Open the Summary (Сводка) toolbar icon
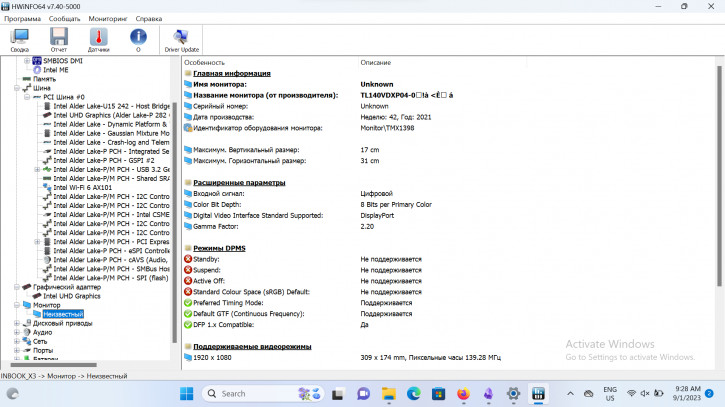The height and width of the screenshot is (407, 725). click(x=19, y=40)
